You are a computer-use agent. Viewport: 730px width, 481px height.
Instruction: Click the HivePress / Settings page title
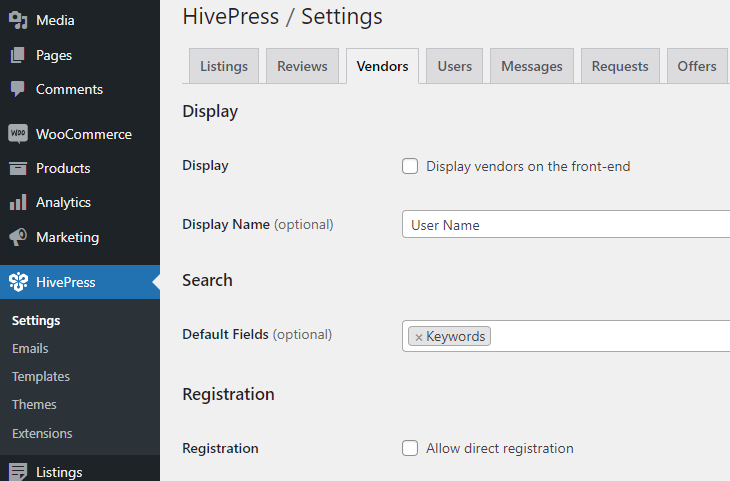point(282,17)
